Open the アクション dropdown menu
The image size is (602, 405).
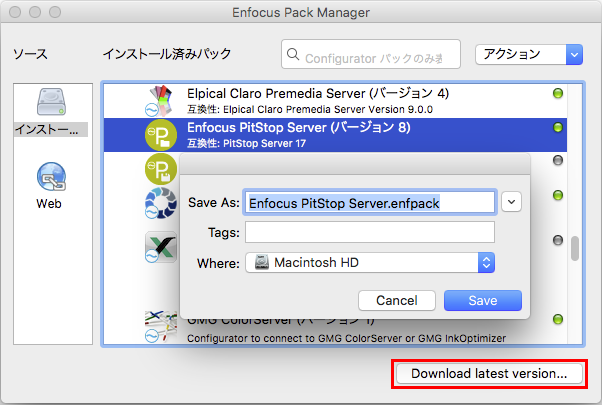529,55
